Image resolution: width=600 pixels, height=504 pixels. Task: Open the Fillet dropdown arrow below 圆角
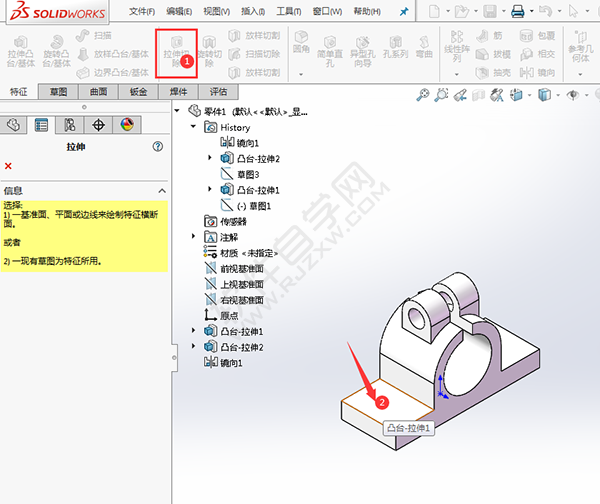(301, 74)
